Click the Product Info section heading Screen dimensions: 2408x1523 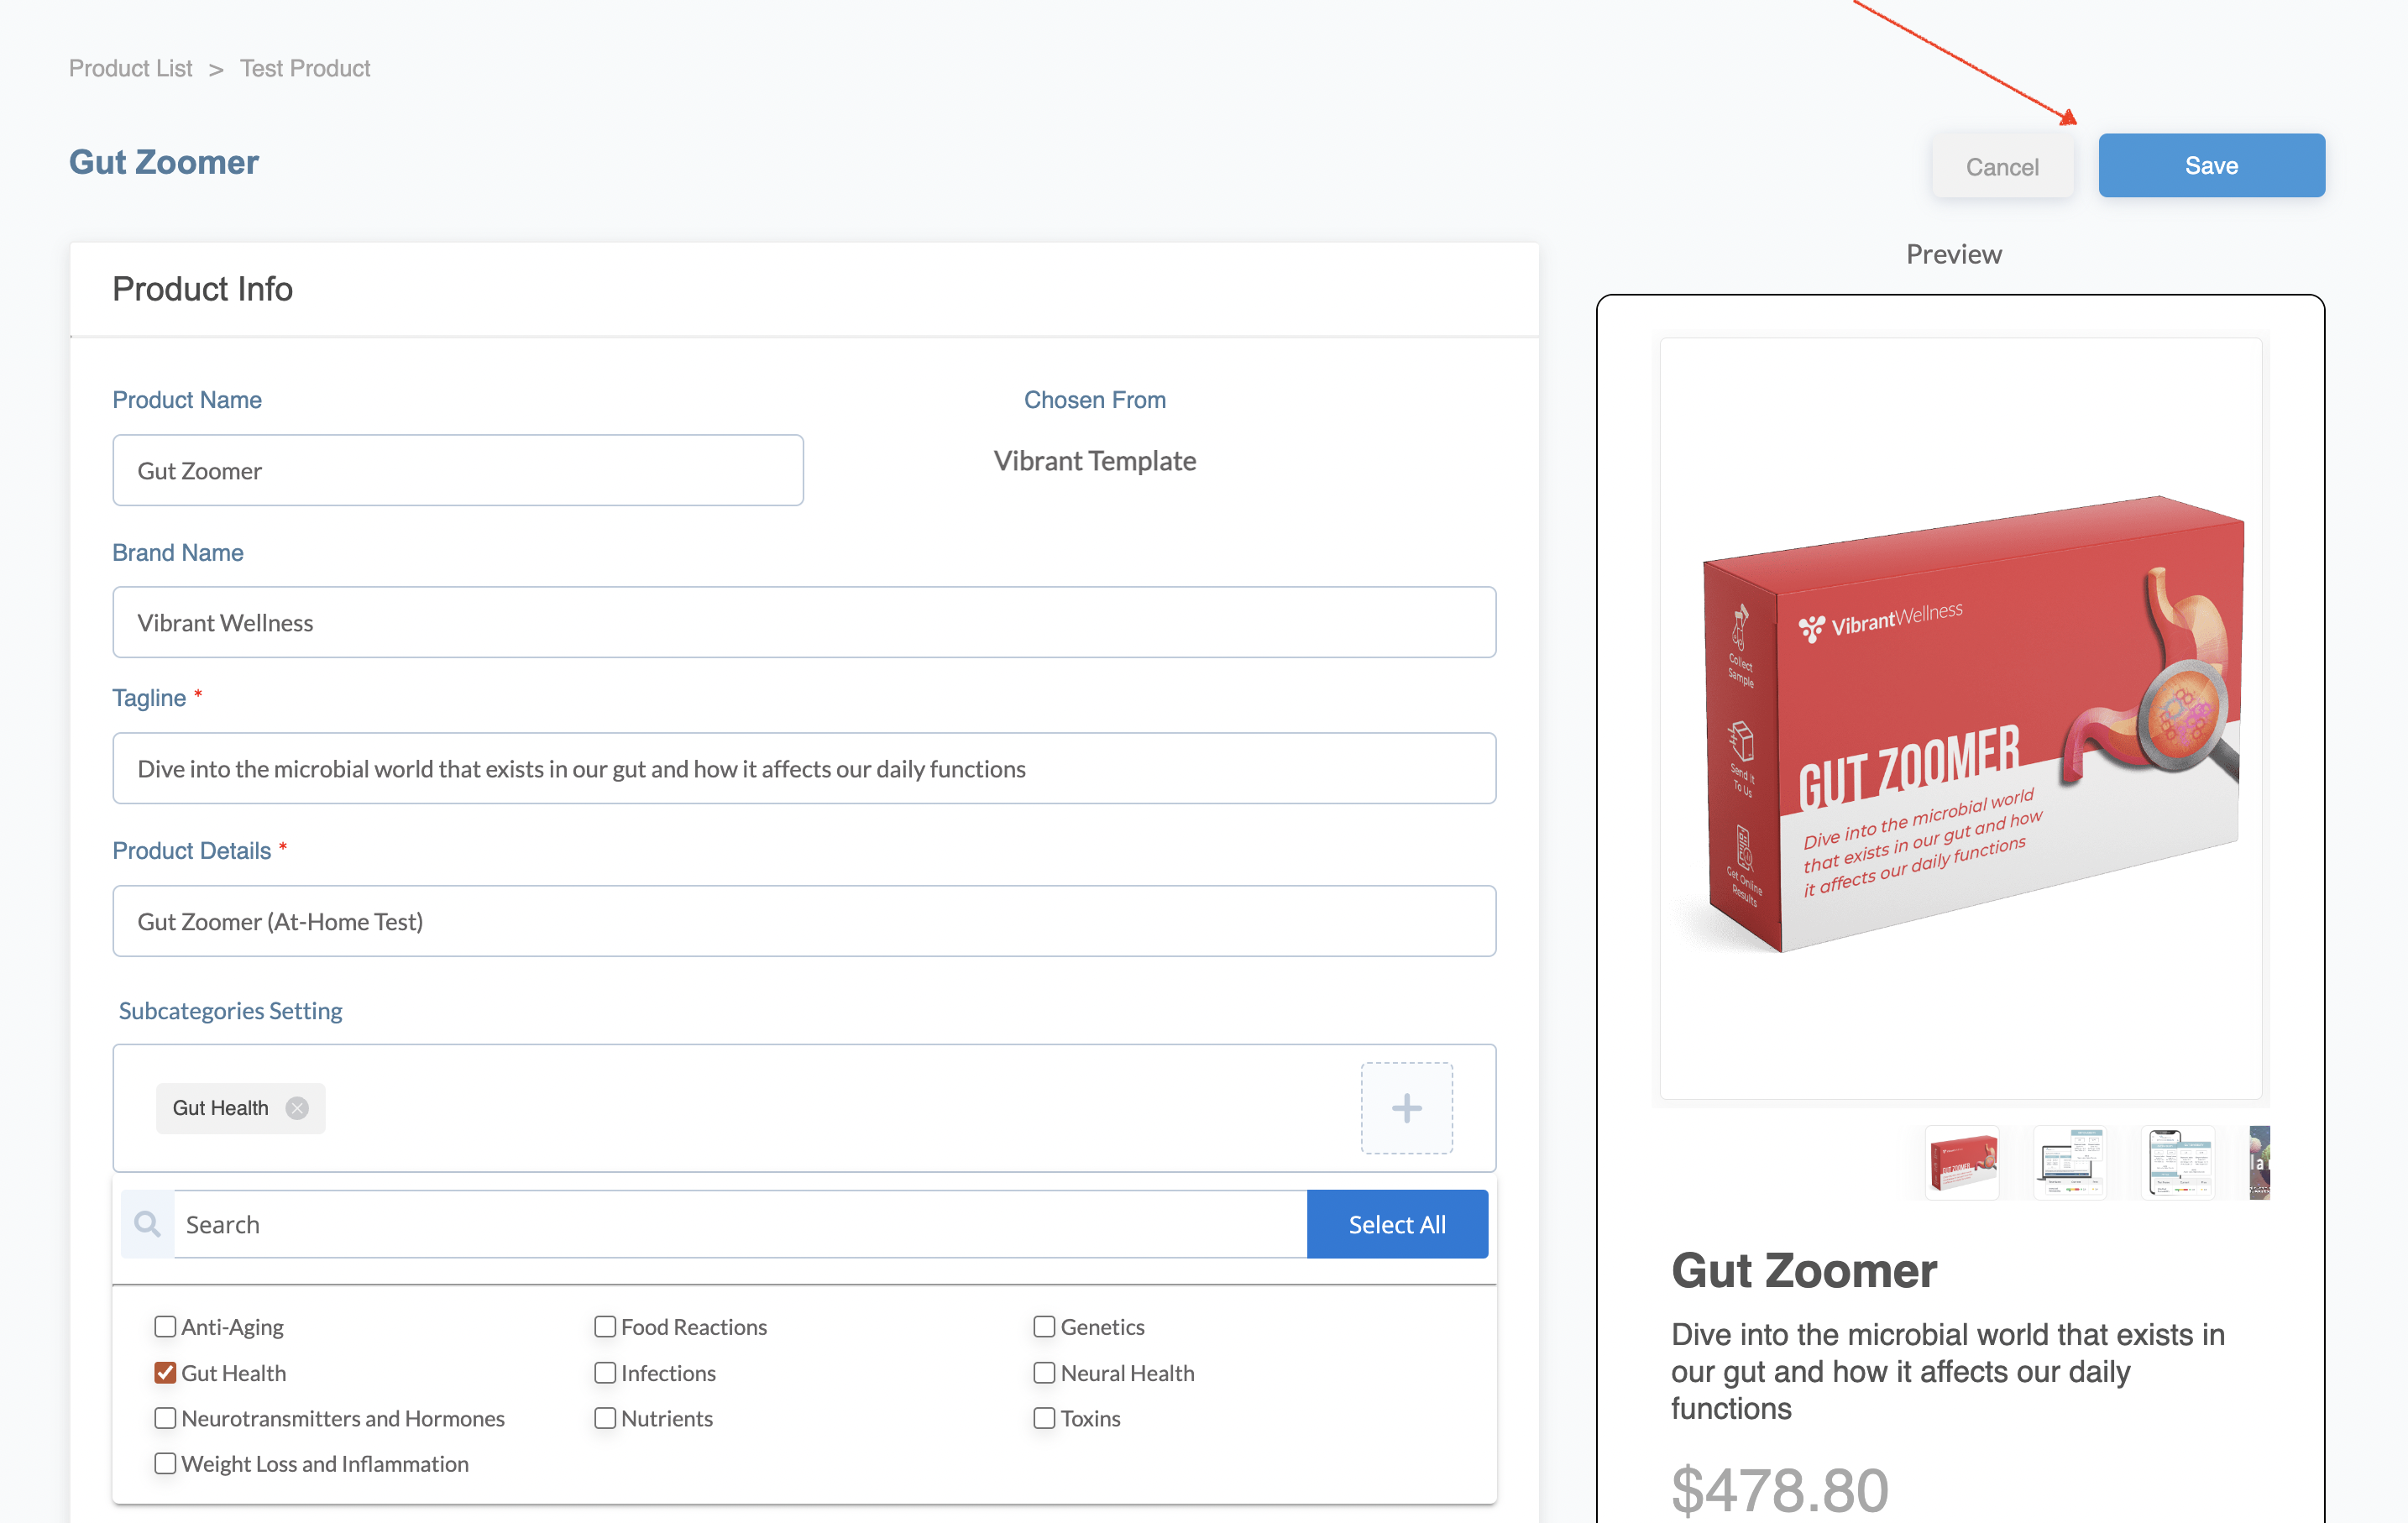click(202, 289)
